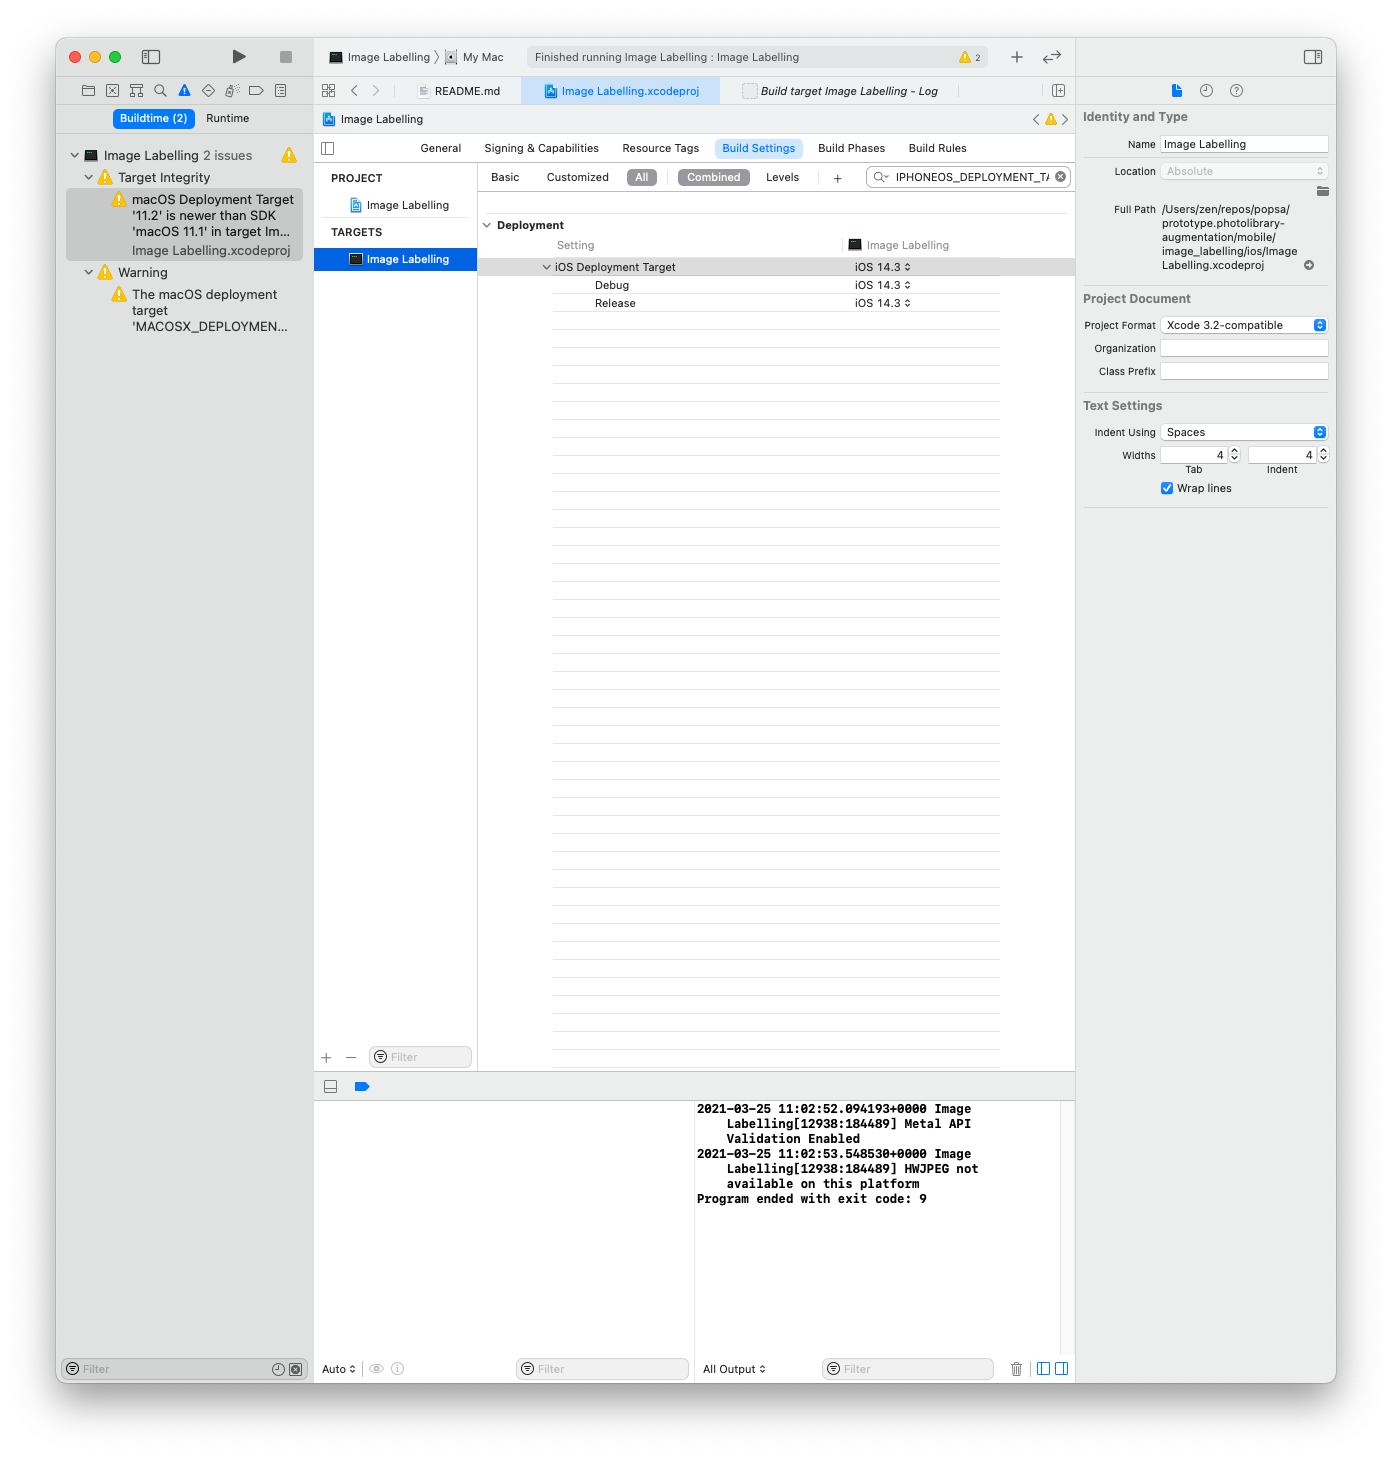Click the Library plus button in toolbar
1392x1457 pixels.
pos(1017,57)
